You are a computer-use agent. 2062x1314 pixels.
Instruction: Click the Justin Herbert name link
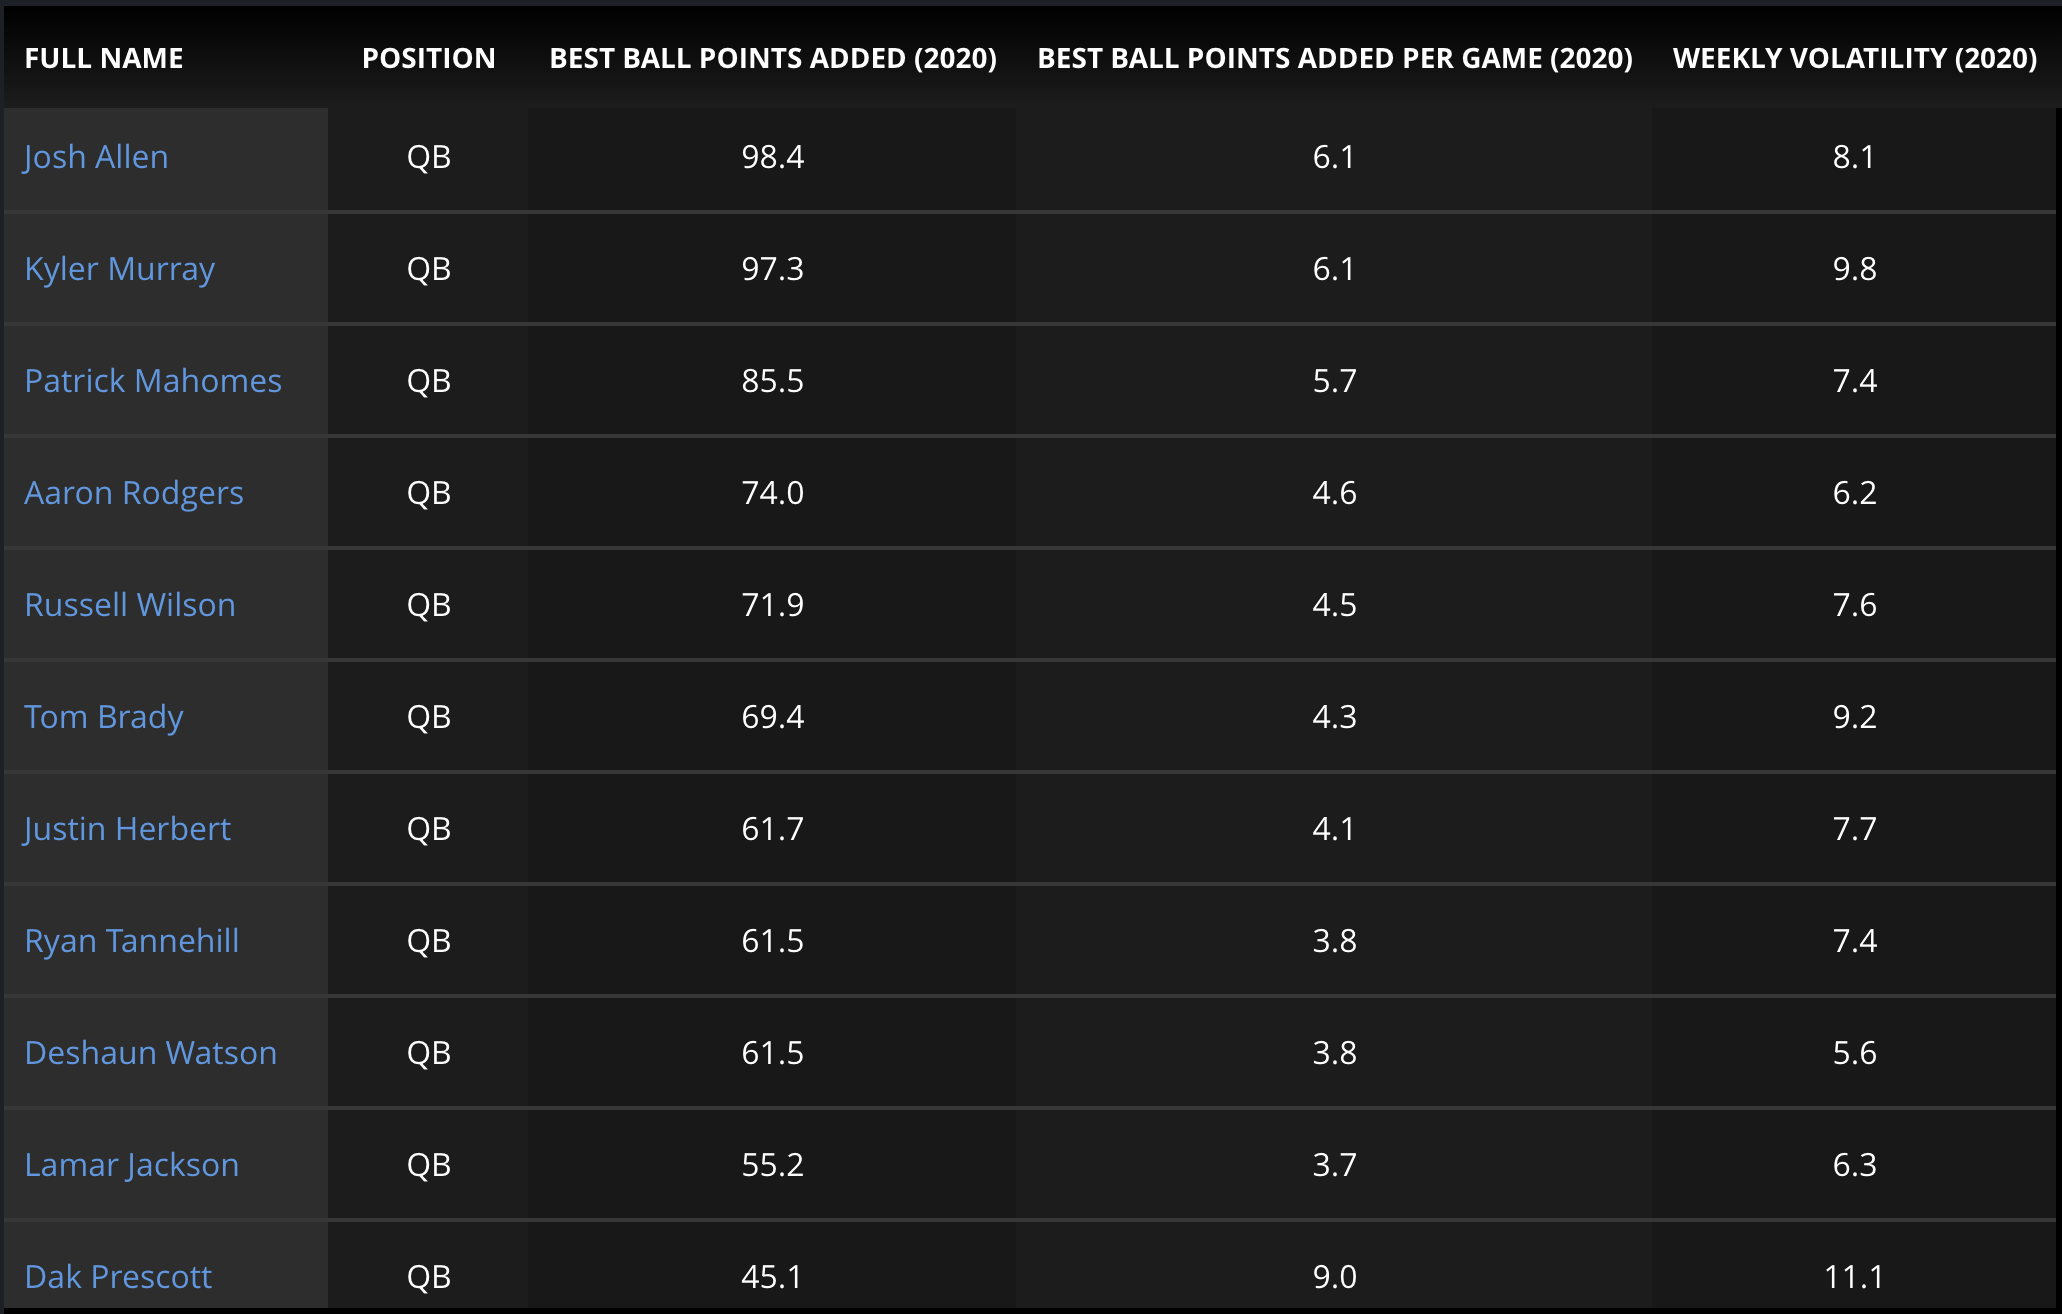pyautogui.click(x=127, y=829)
